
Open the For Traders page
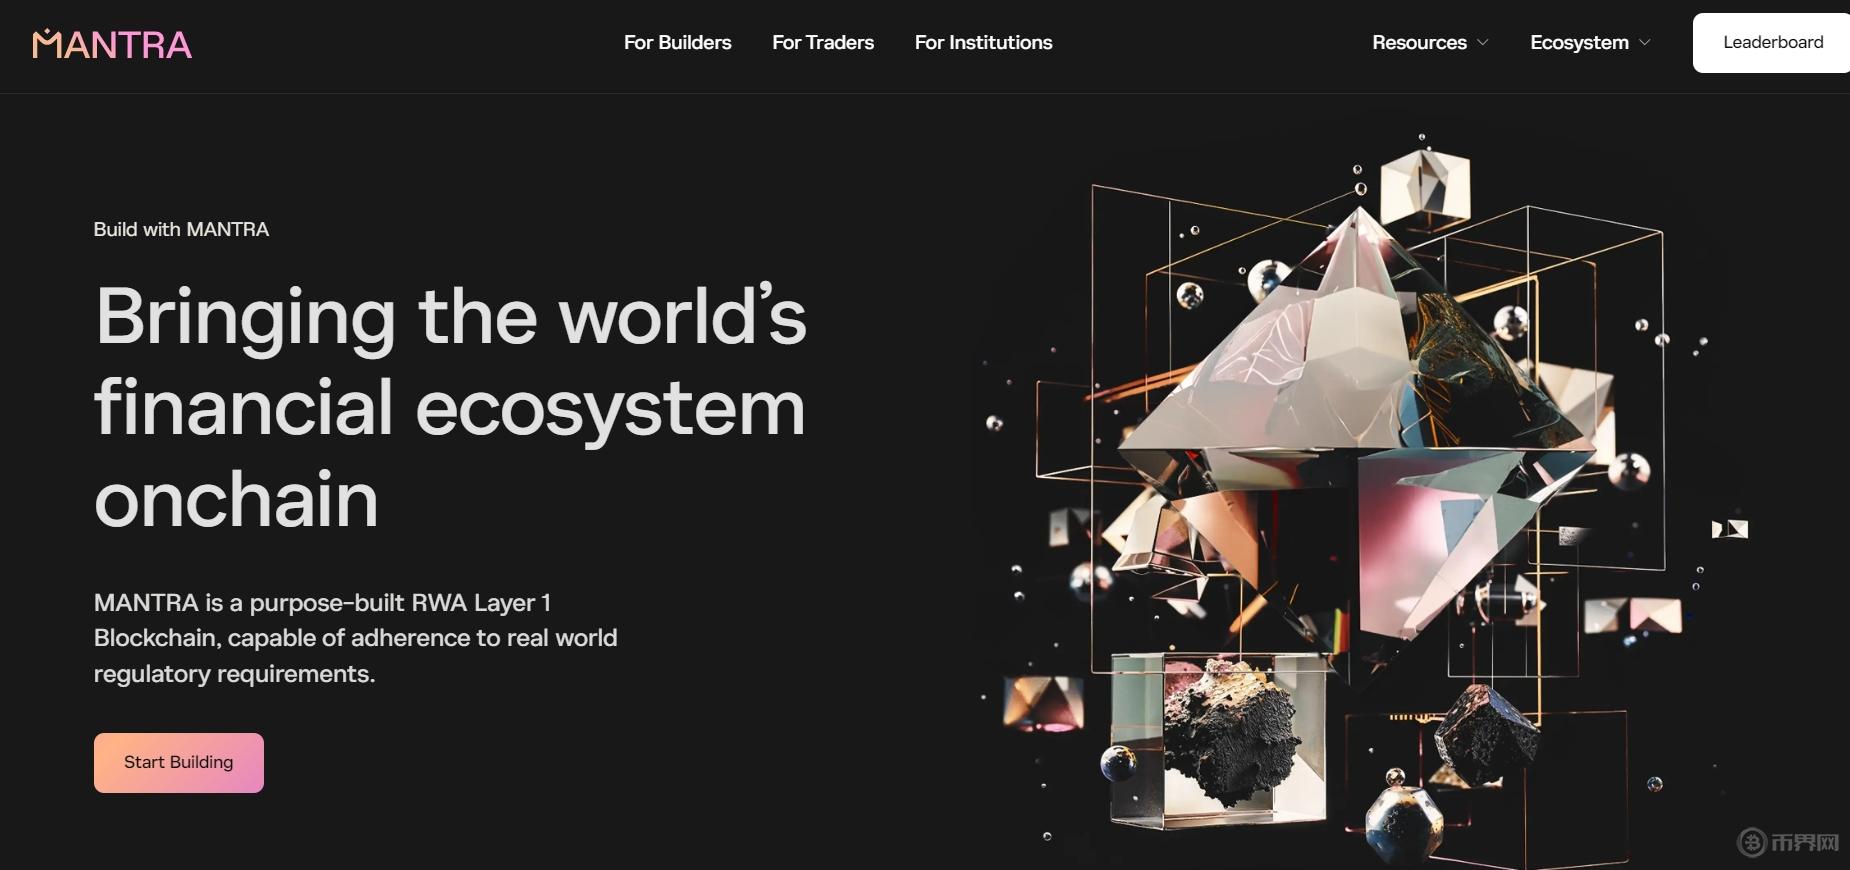coord(823,43)
